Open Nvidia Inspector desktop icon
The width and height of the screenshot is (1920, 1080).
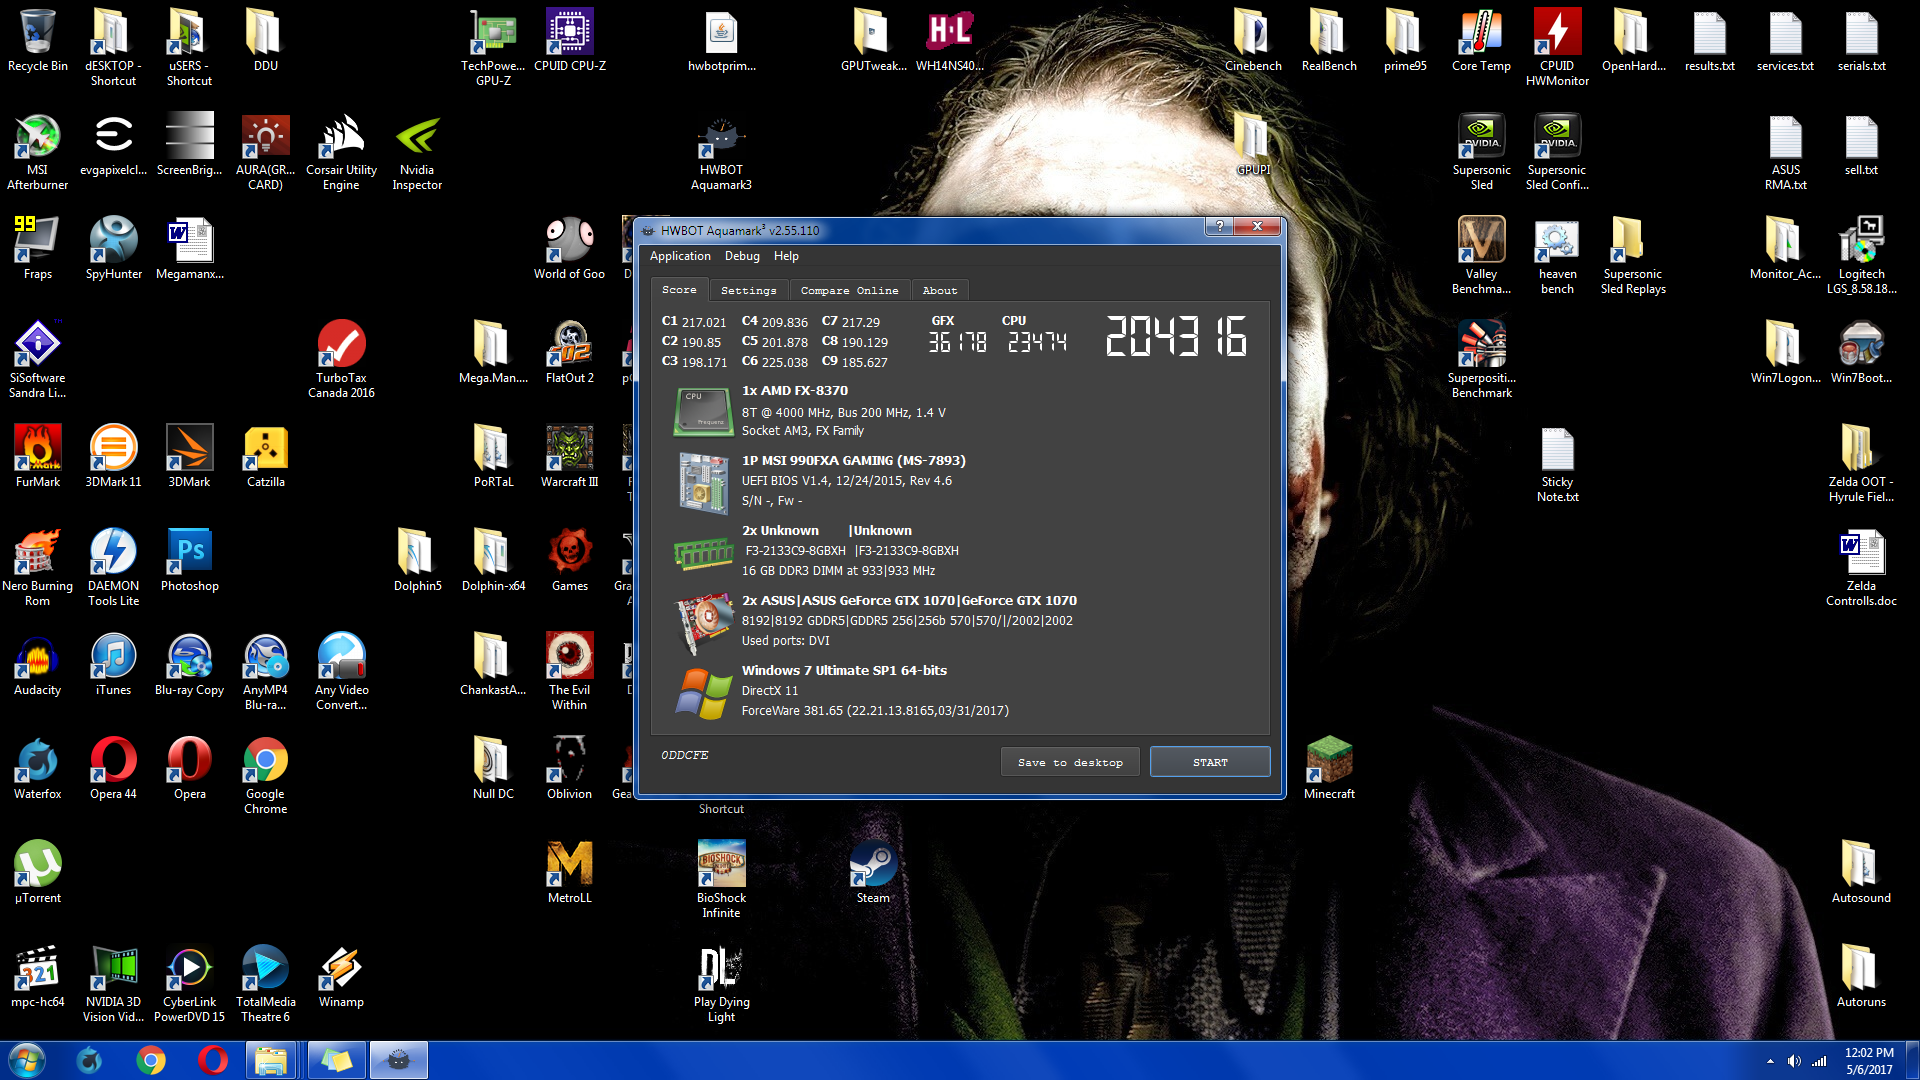pyautogui.click(x=417, y=151)
